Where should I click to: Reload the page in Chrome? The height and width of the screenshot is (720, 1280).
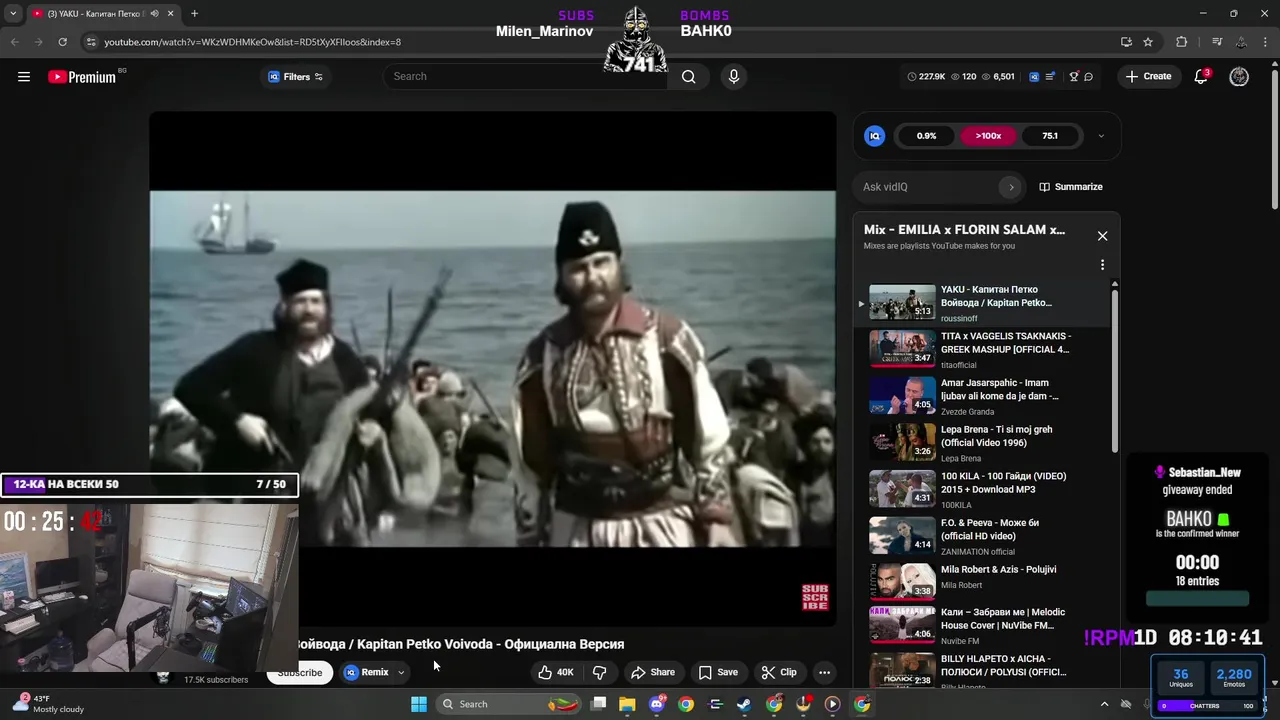pos(62,42)
